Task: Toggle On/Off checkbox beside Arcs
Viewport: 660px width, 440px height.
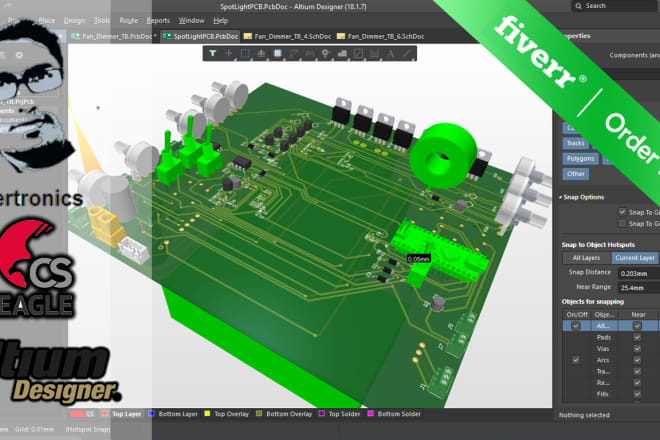Action: click(575, 360)
